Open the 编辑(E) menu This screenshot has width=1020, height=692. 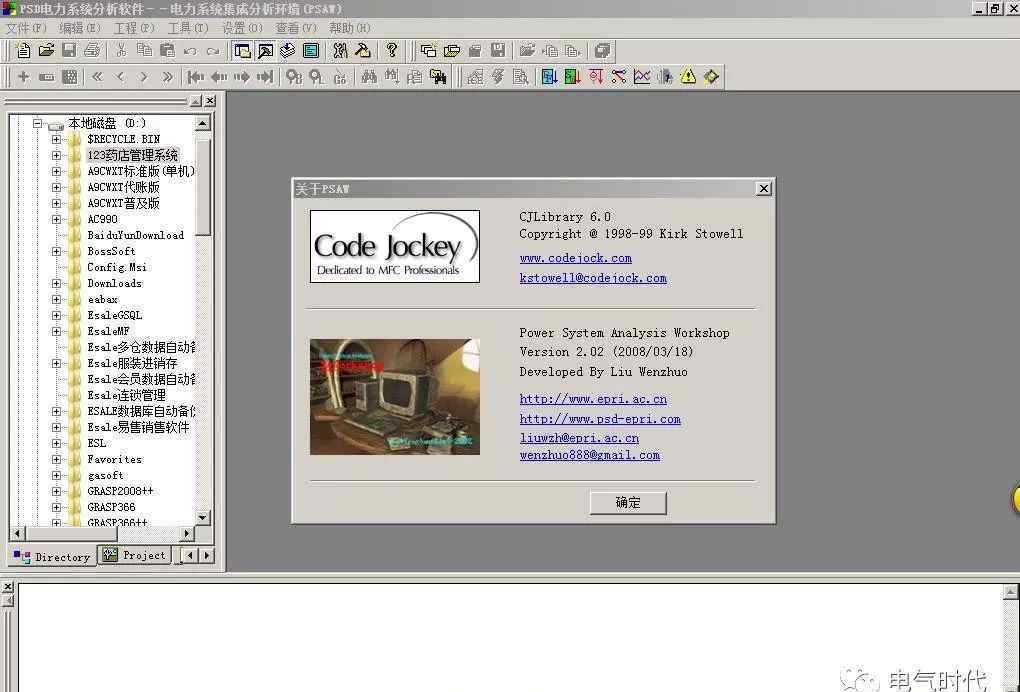(80, 28)
